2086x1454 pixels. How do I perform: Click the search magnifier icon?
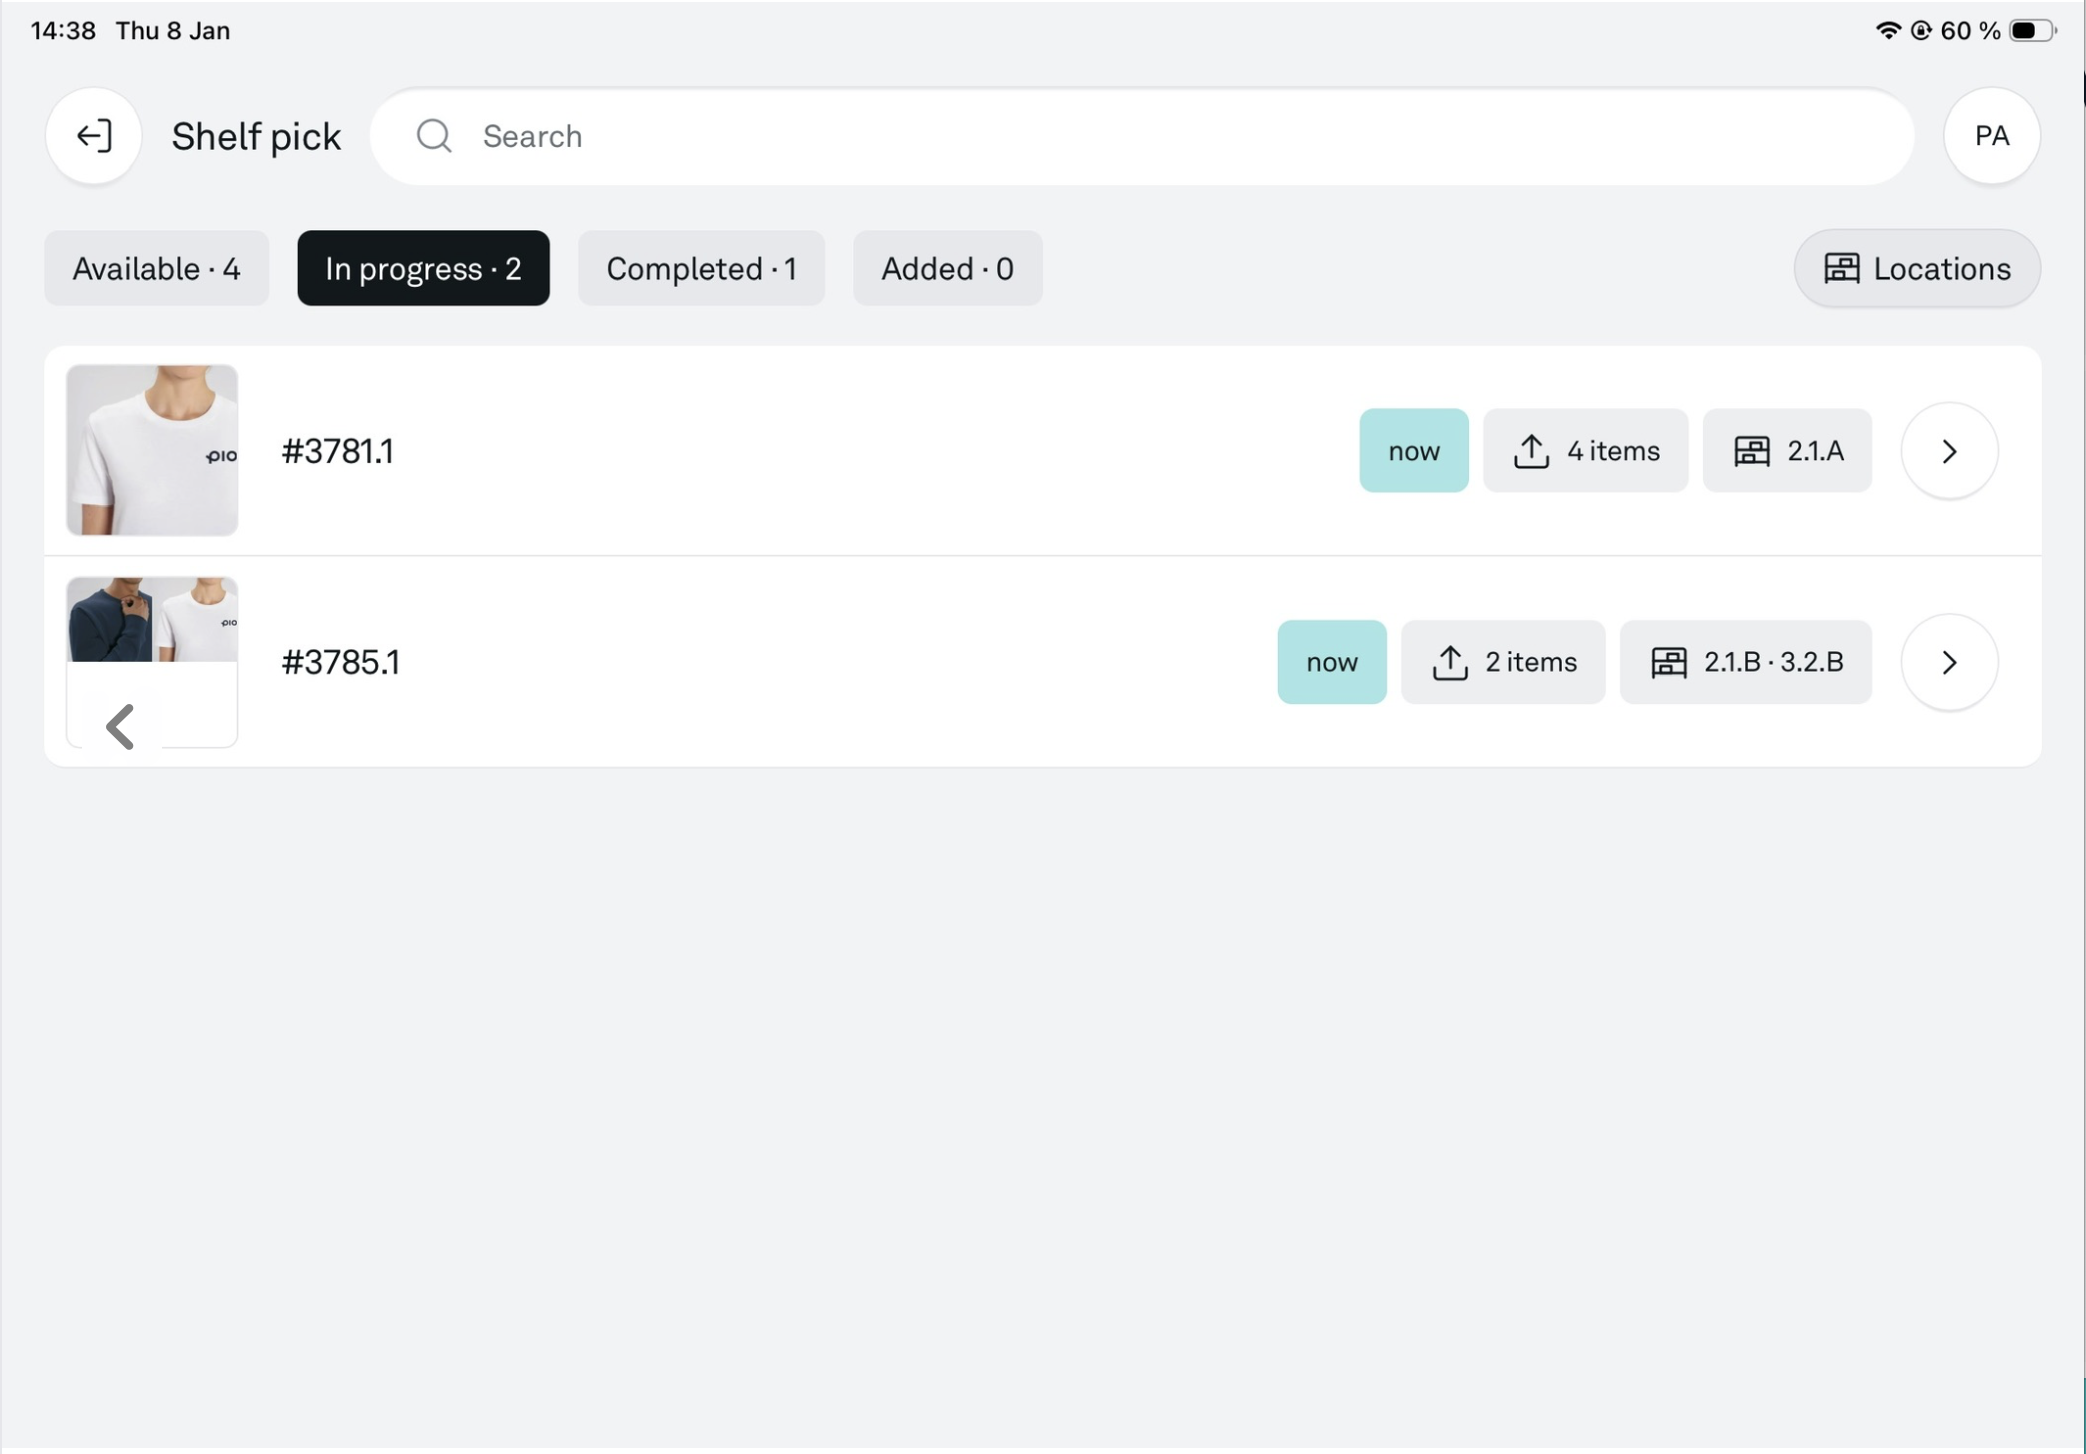434,136
